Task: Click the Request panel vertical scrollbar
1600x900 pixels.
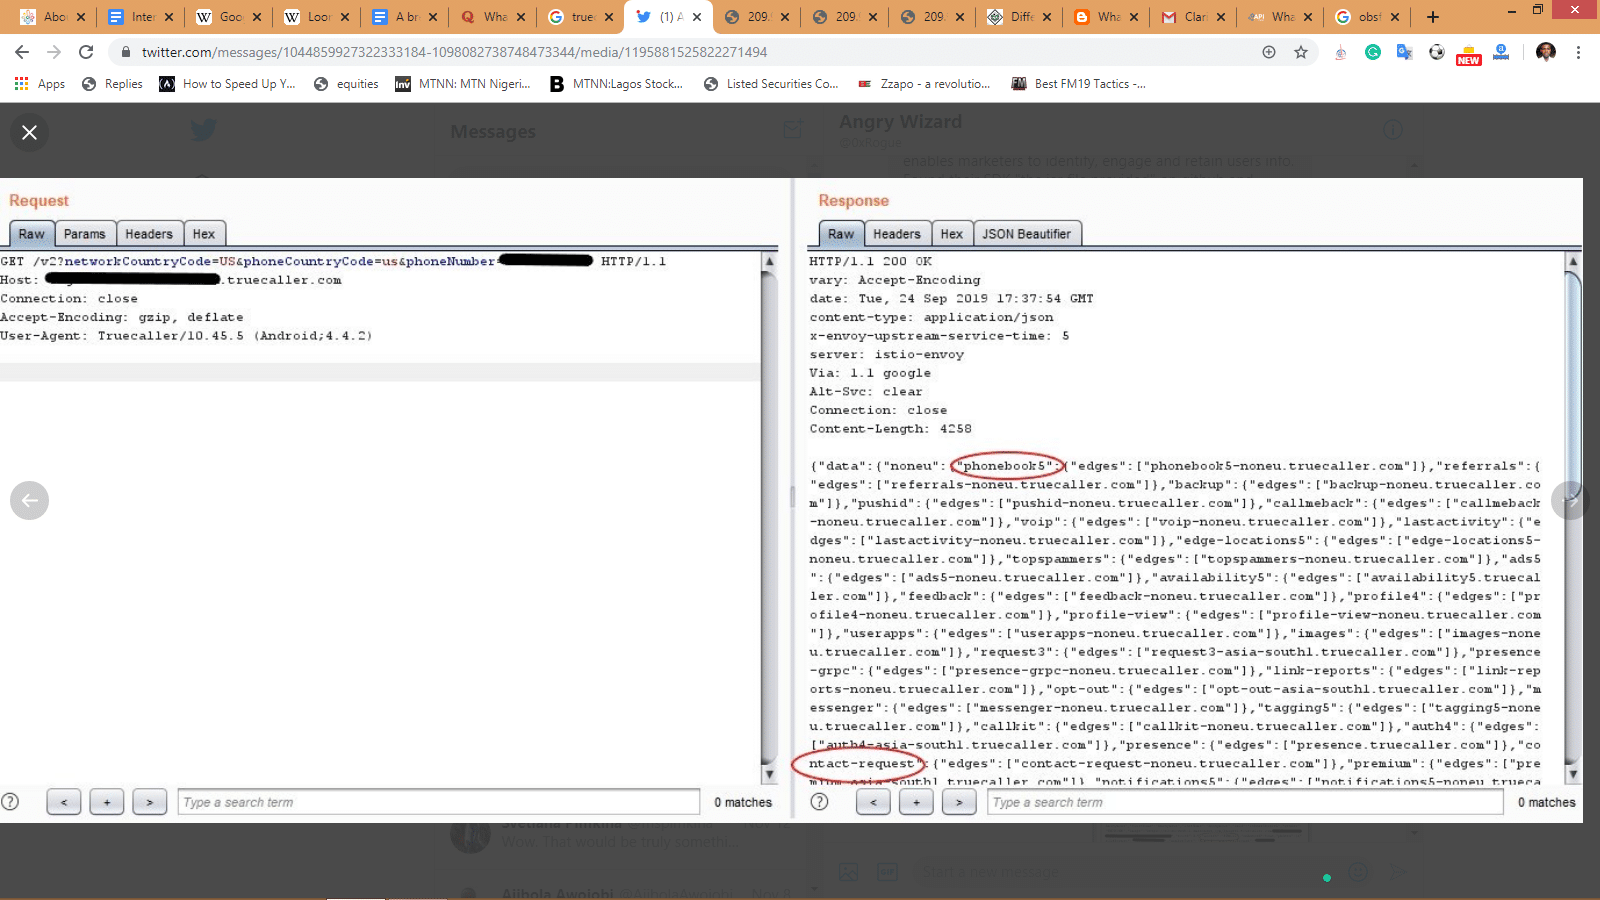Action: [x=769, y=517]
